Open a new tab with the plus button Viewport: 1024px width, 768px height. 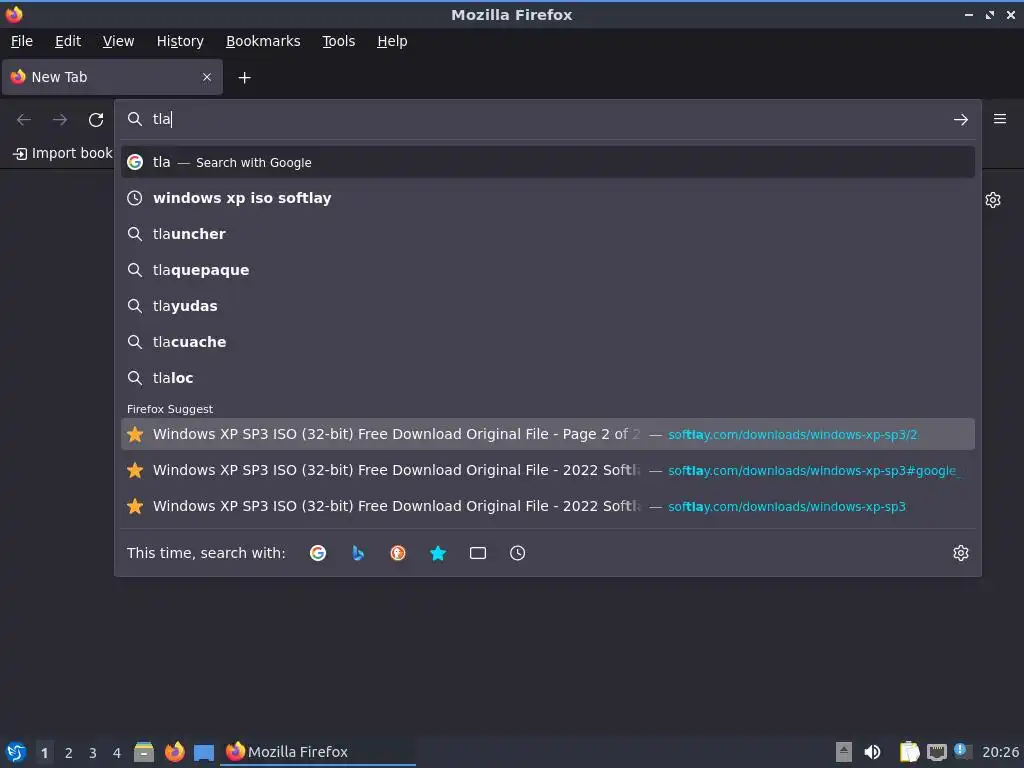pos(244,78)
